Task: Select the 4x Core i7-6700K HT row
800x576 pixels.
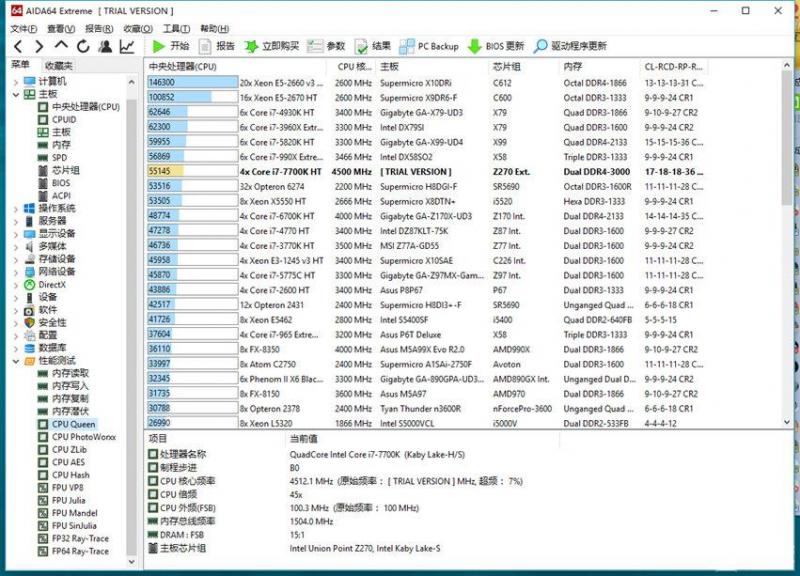Action: point(428,216)
